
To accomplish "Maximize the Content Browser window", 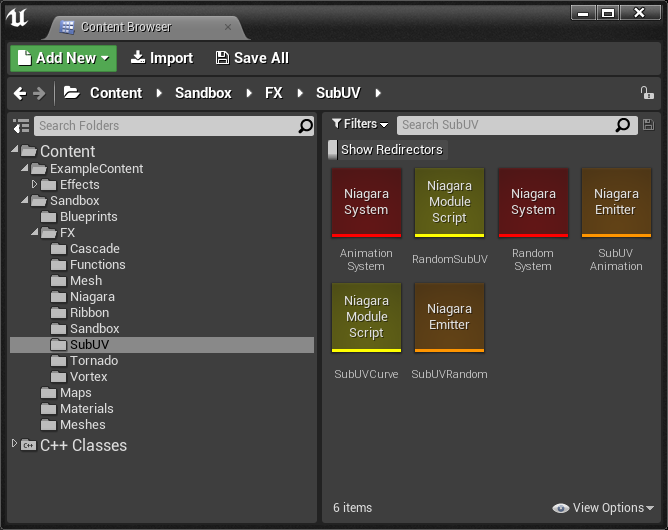I will pyautogui.click(x=608, y=13).
